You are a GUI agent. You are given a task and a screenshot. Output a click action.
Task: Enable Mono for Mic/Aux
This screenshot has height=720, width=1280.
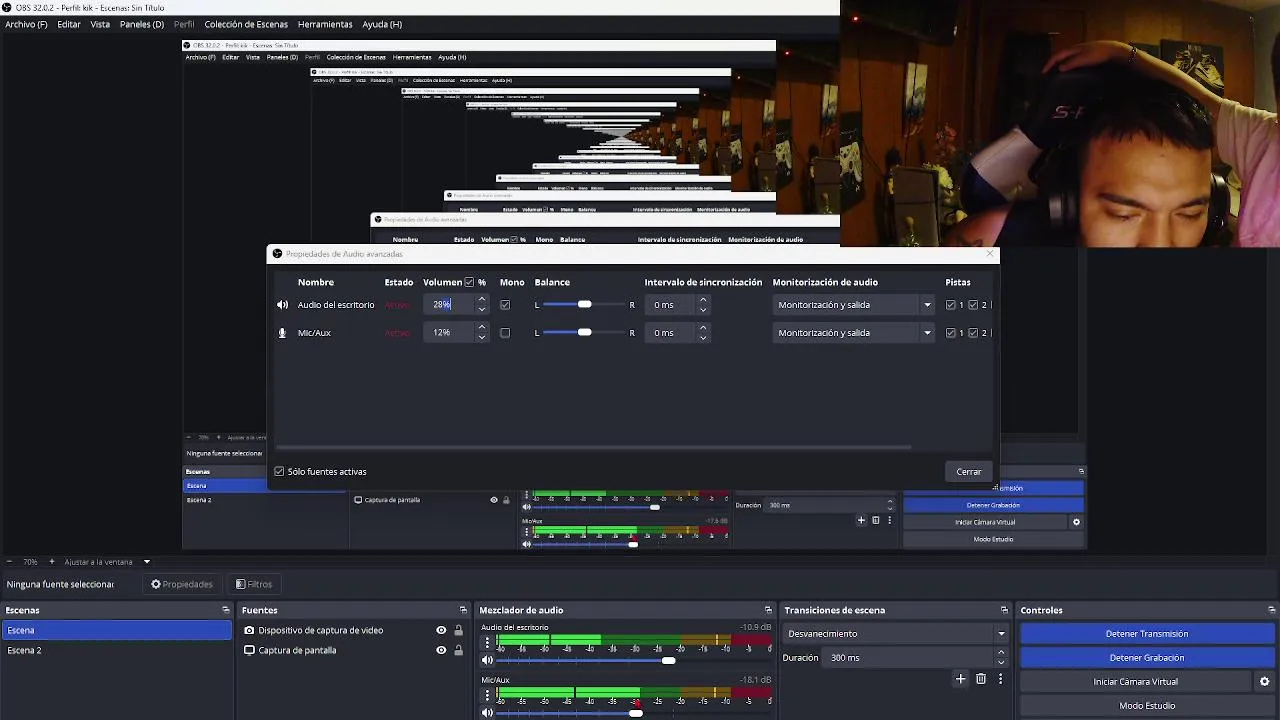click(x=505, y=333)
